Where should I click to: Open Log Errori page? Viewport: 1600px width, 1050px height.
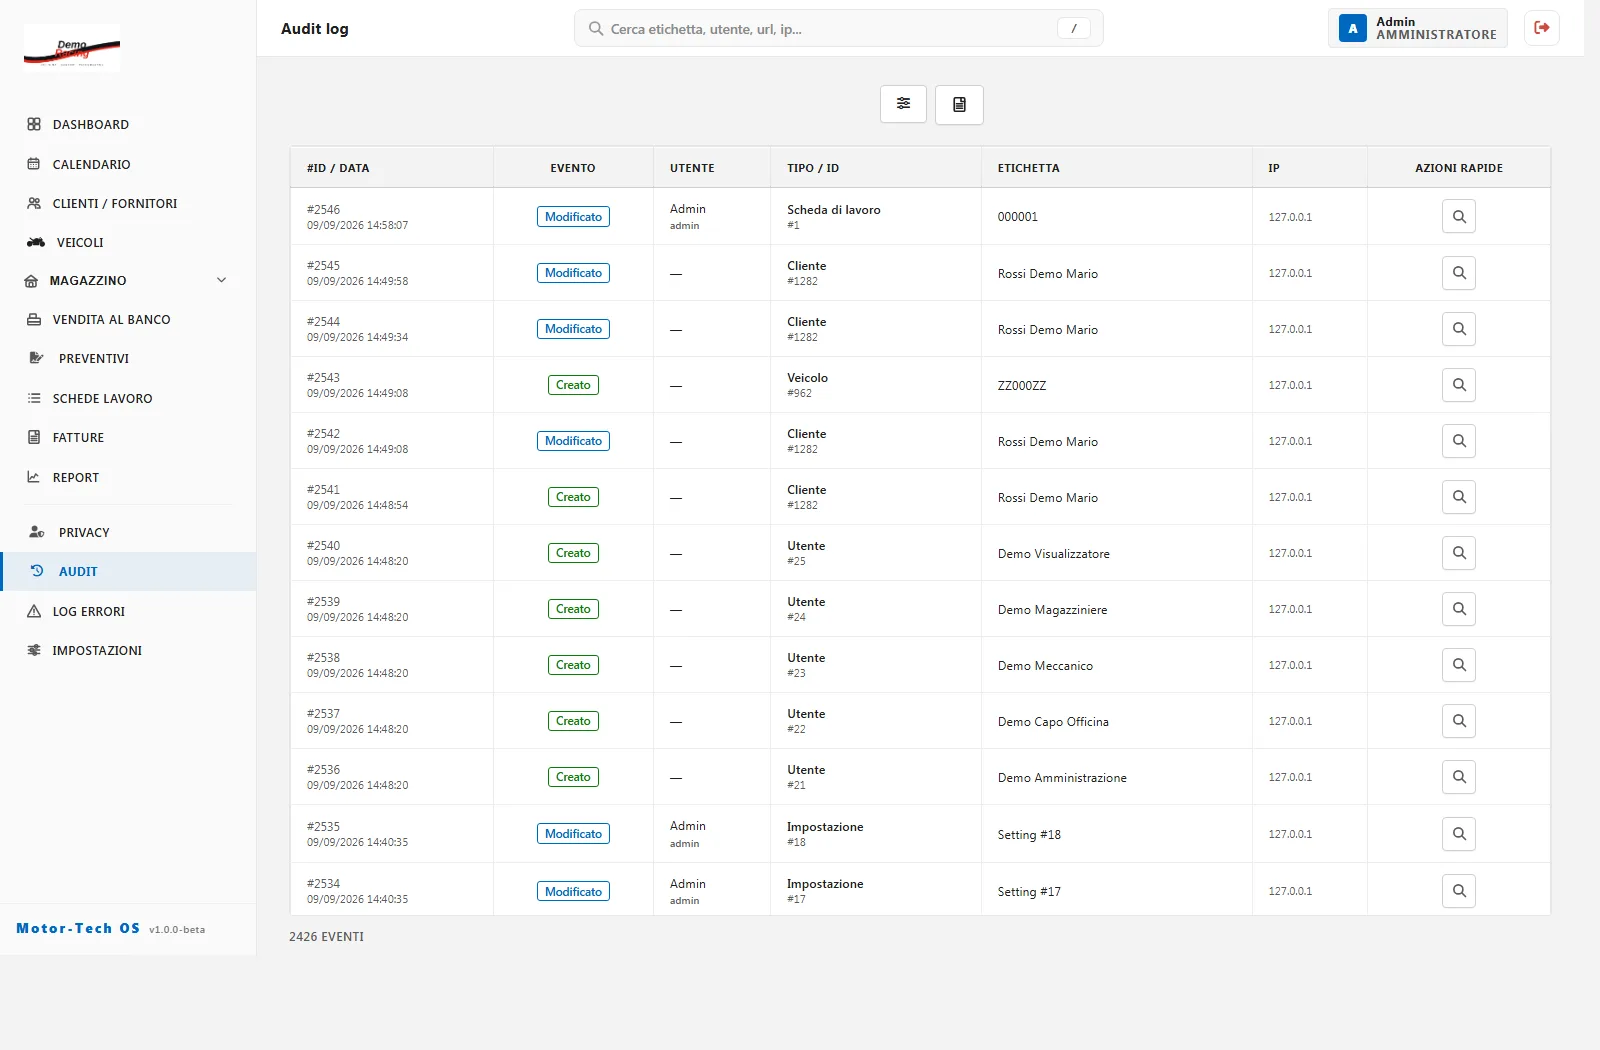click(128, 611)
